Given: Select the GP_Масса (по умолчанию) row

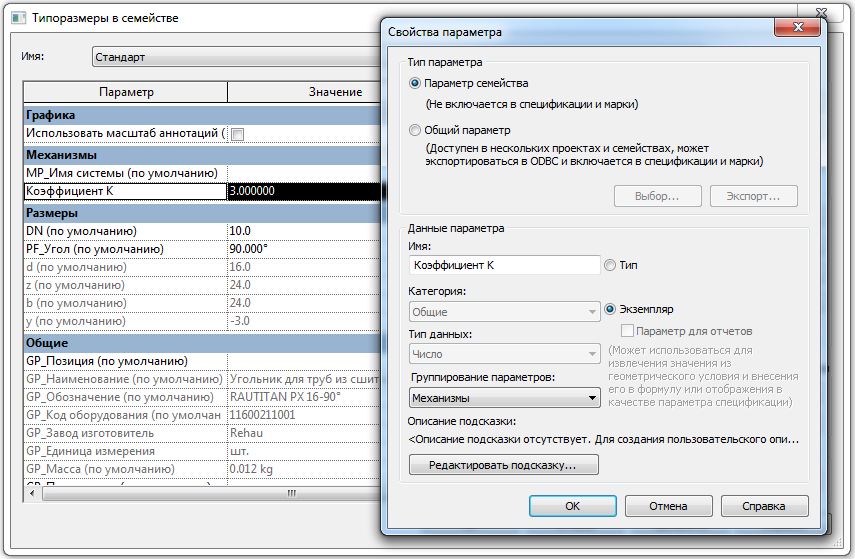Looking at the screenshot, I should pos(125,470).
